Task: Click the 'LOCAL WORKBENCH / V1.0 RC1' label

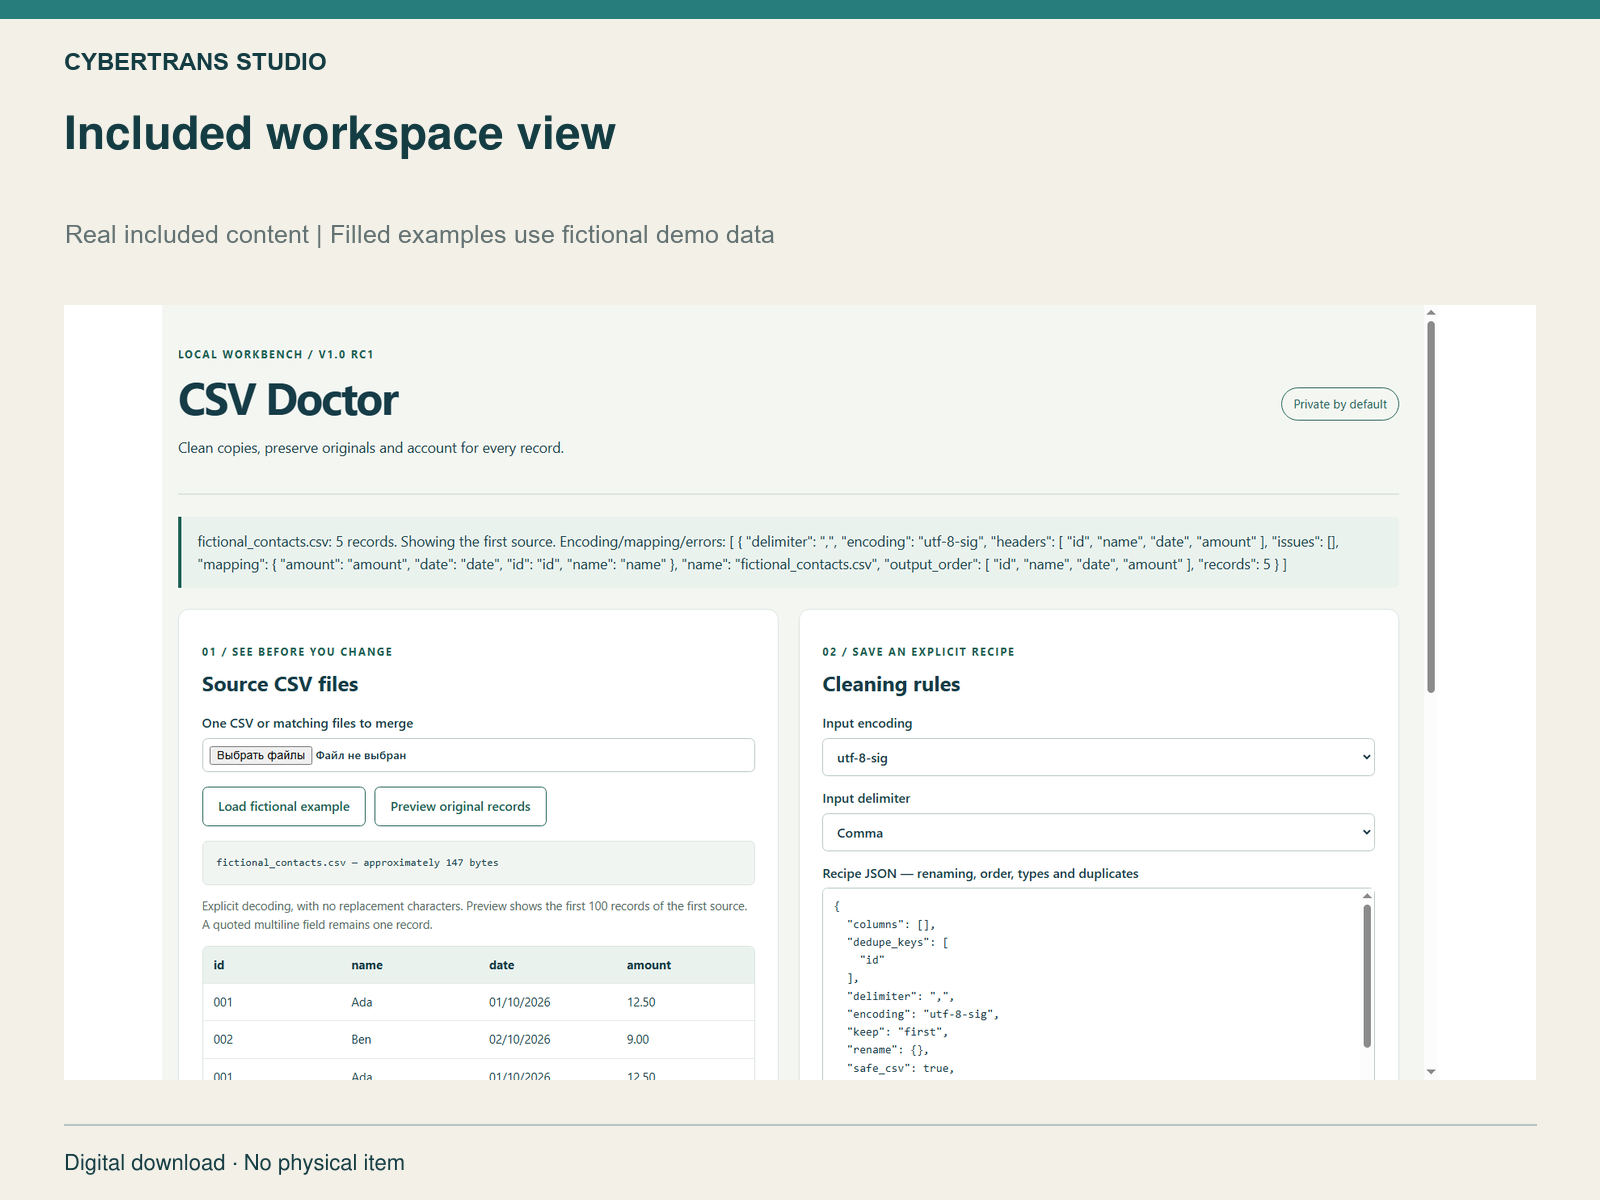Action: click(x=276, y=354)
